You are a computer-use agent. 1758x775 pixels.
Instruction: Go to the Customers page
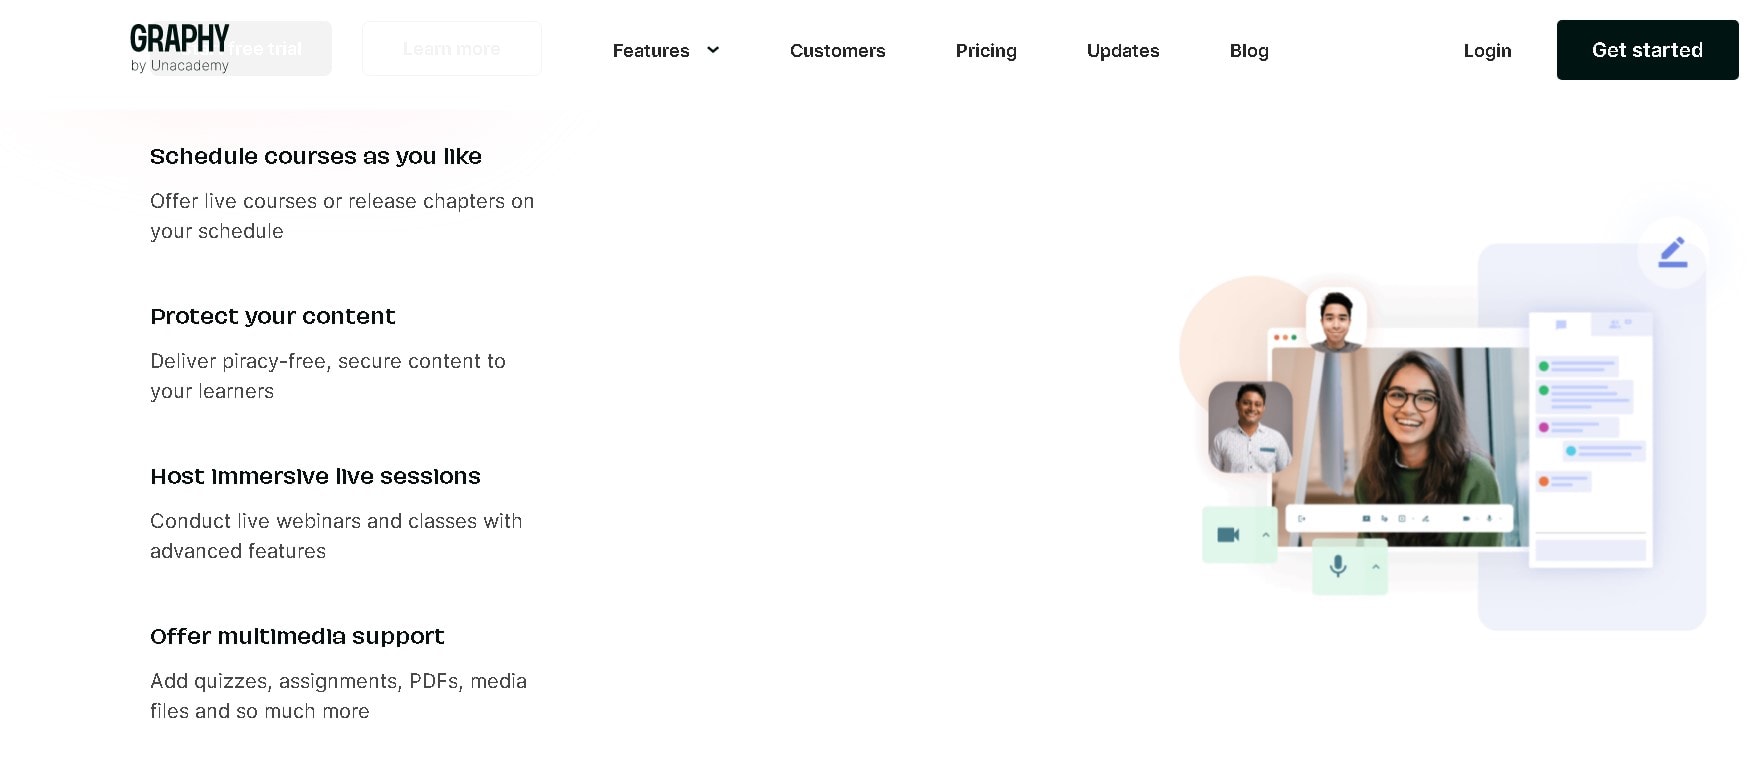(x=837, y=50)
